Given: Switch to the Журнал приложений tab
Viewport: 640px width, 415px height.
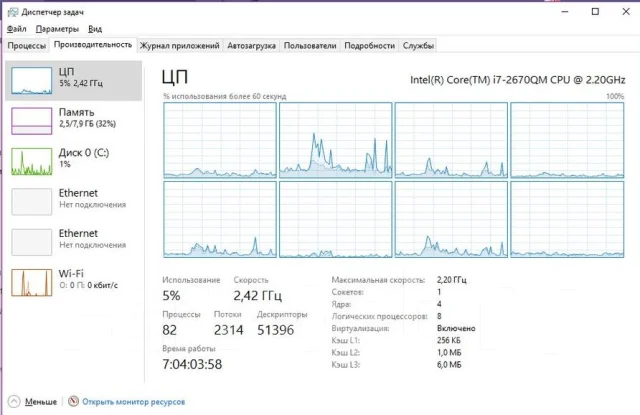Looking at the screenshot, I should [180, 46].
